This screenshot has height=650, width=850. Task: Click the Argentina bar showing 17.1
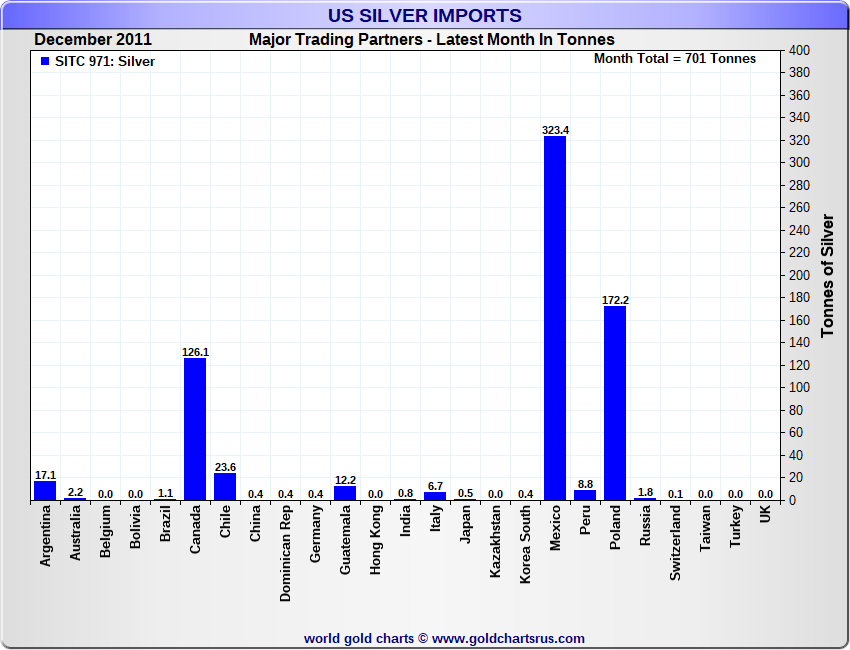(45, 490)
